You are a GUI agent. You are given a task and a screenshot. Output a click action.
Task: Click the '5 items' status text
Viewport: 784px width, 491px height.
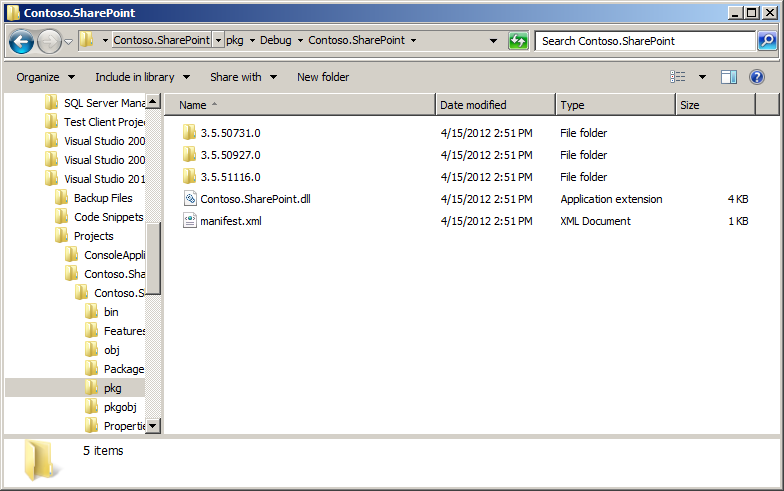(103, 450)
